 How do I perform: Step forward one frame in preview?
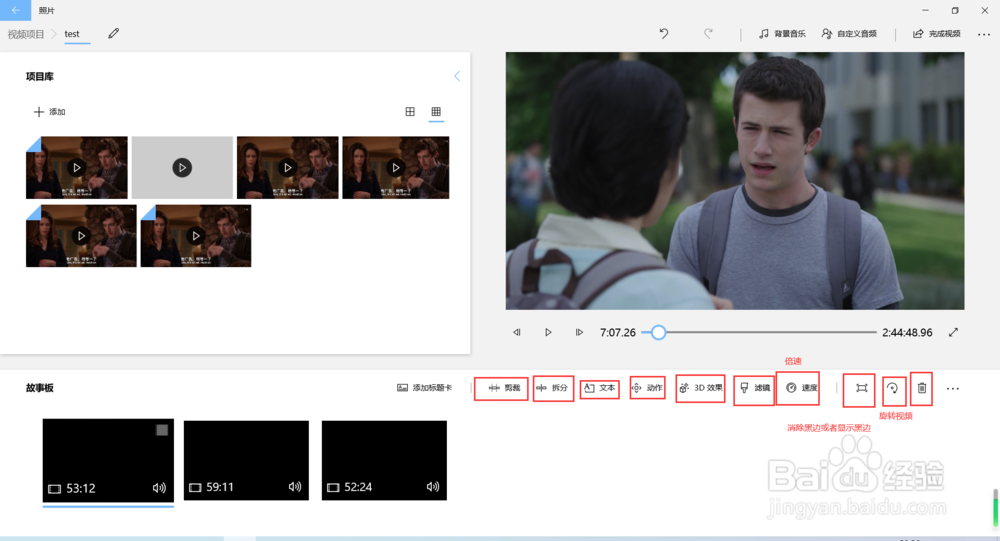(x=579, y=332)
